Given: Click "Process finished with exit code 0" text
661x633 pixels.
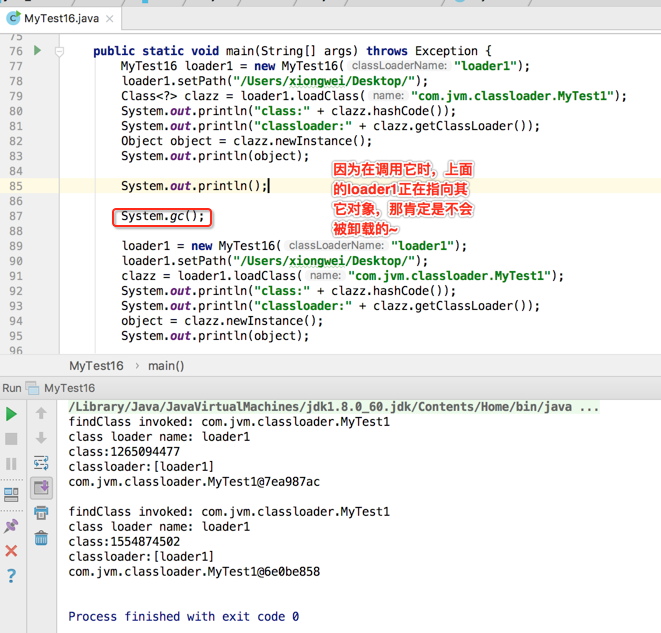Looking at the screenshot, I should coord(184,617).
